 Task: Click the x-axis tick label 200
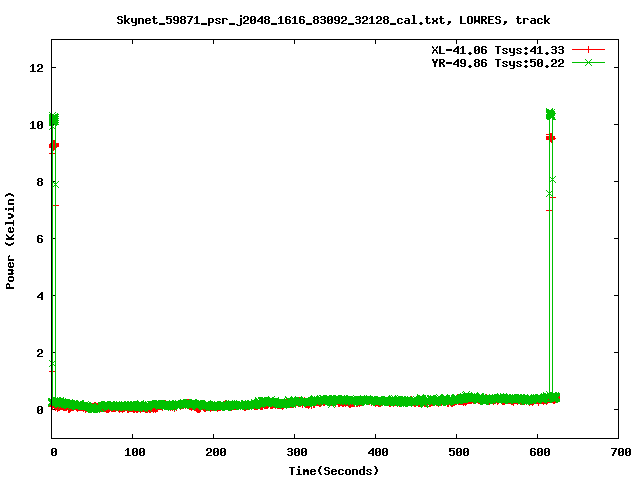[x=216, y=452]
